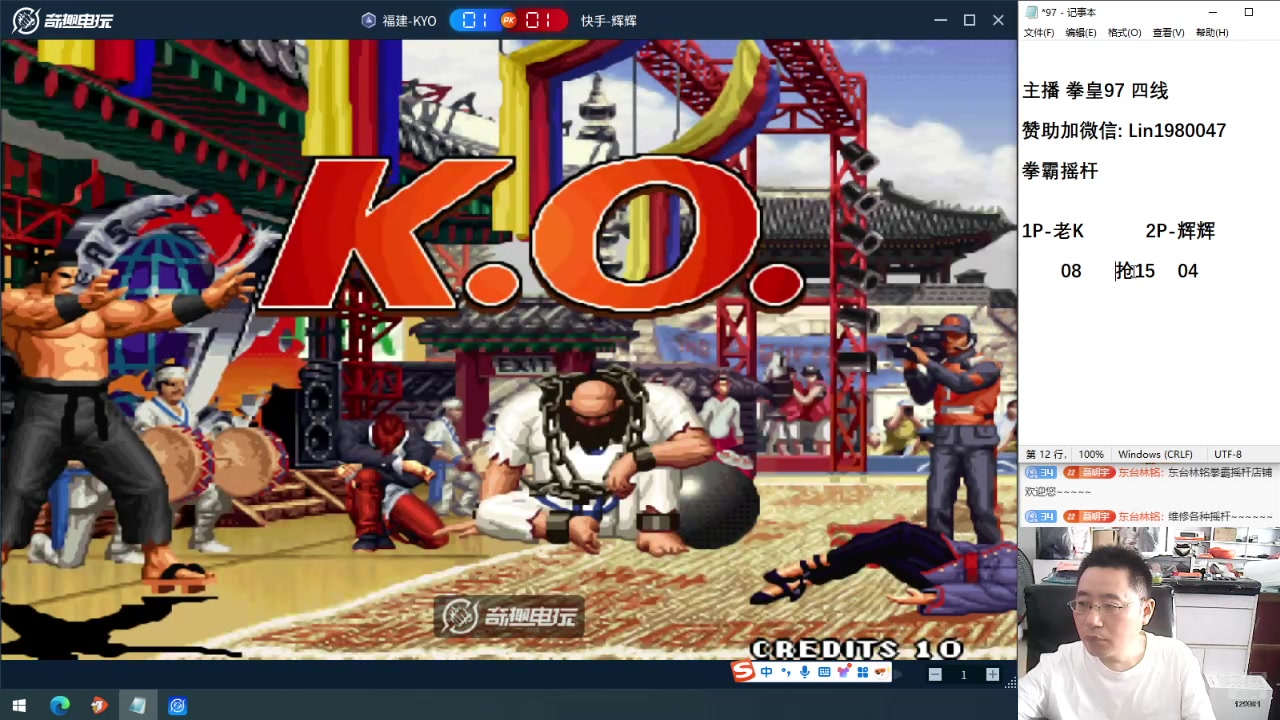Click the text 2P-辉辉 in Notepad
Image resolution: width=1280 pixels, height=720 pixels.
tap(1180, 231)
